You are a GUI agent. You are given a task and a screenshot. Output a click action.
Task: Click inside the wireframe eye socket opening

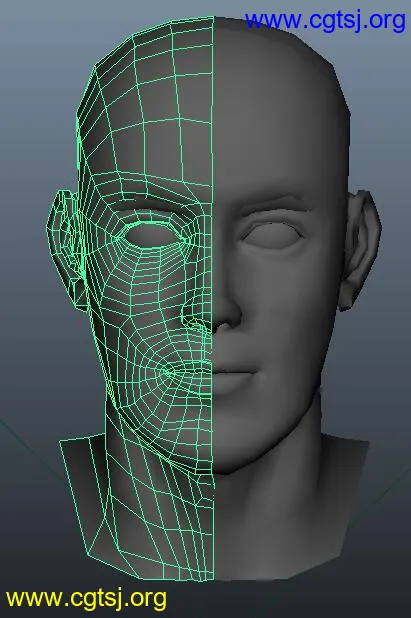154,235
